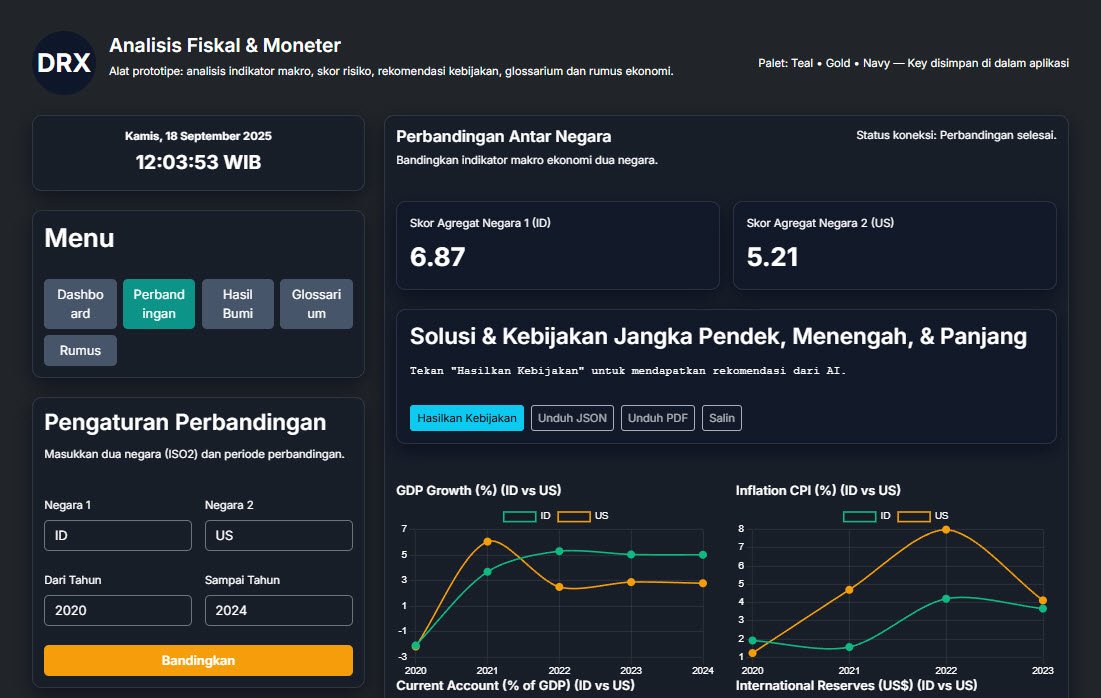The image size is (1101, 698).
Task: Click the GDP Growth (%) chart title
Action: tap(479, 490)
